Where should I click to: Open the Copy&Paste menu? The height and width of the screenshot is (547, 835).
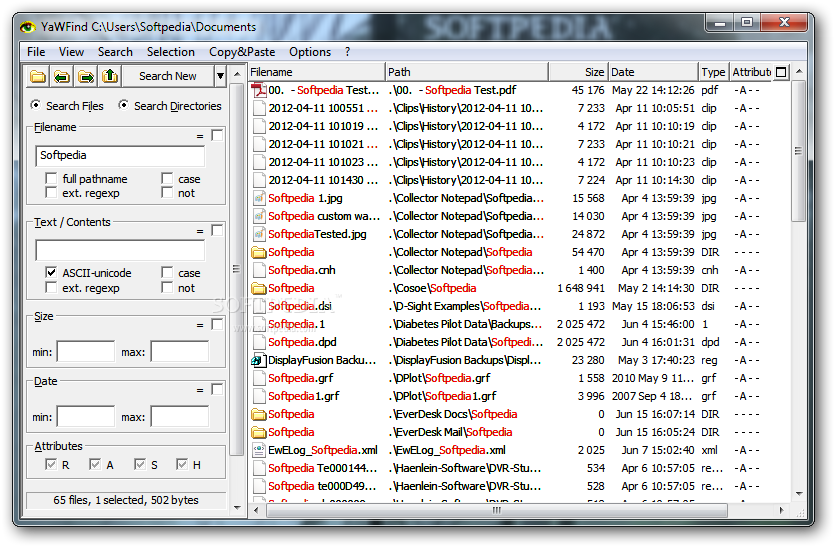[242, 52]
